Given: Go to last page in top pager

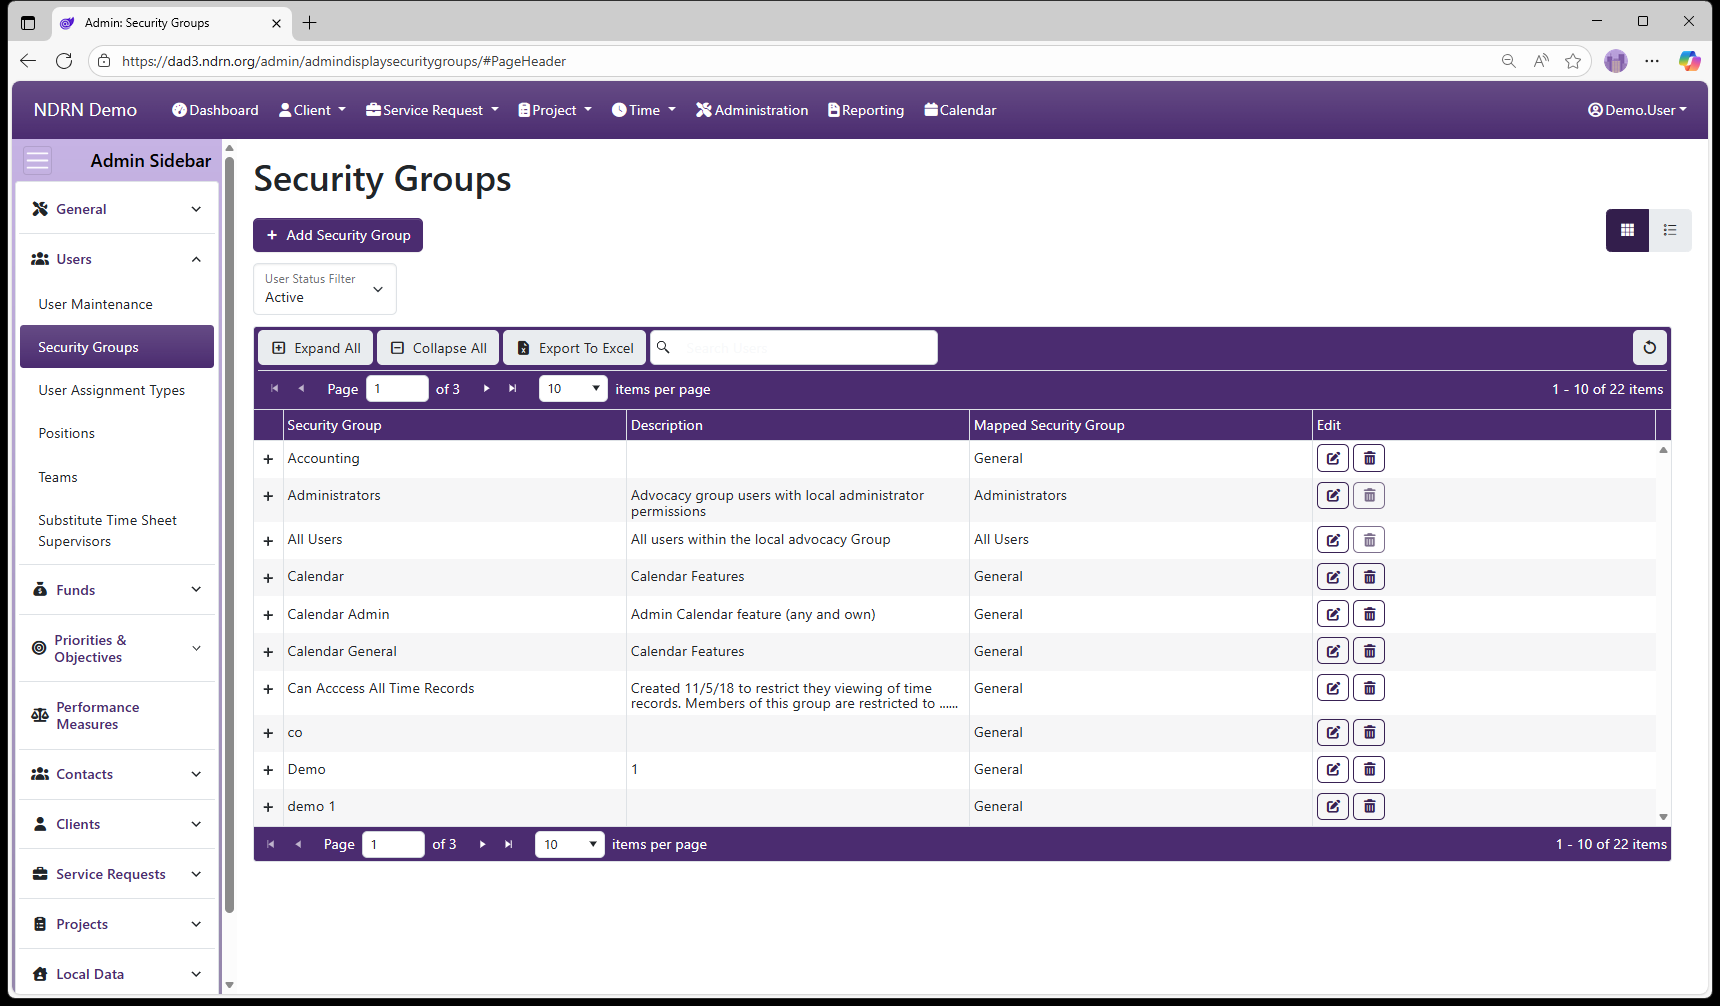Looking at the screenshot, I should (513, 388).
